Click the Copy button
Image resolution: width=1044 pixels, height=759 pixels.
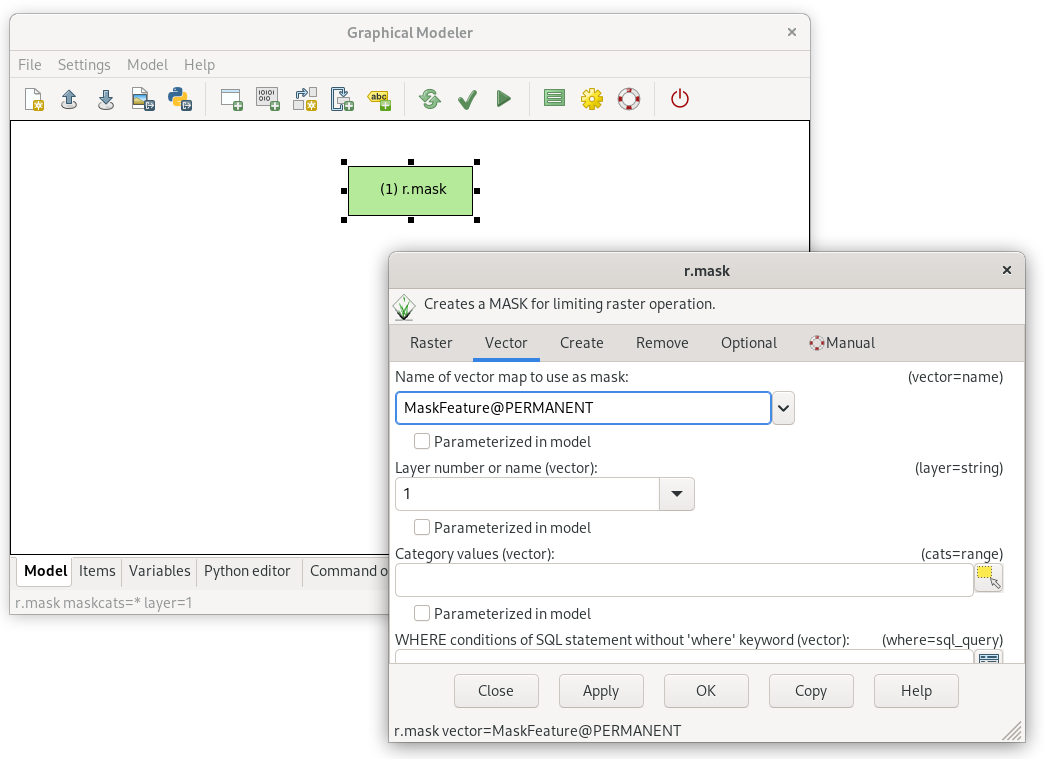click(811, 691)
